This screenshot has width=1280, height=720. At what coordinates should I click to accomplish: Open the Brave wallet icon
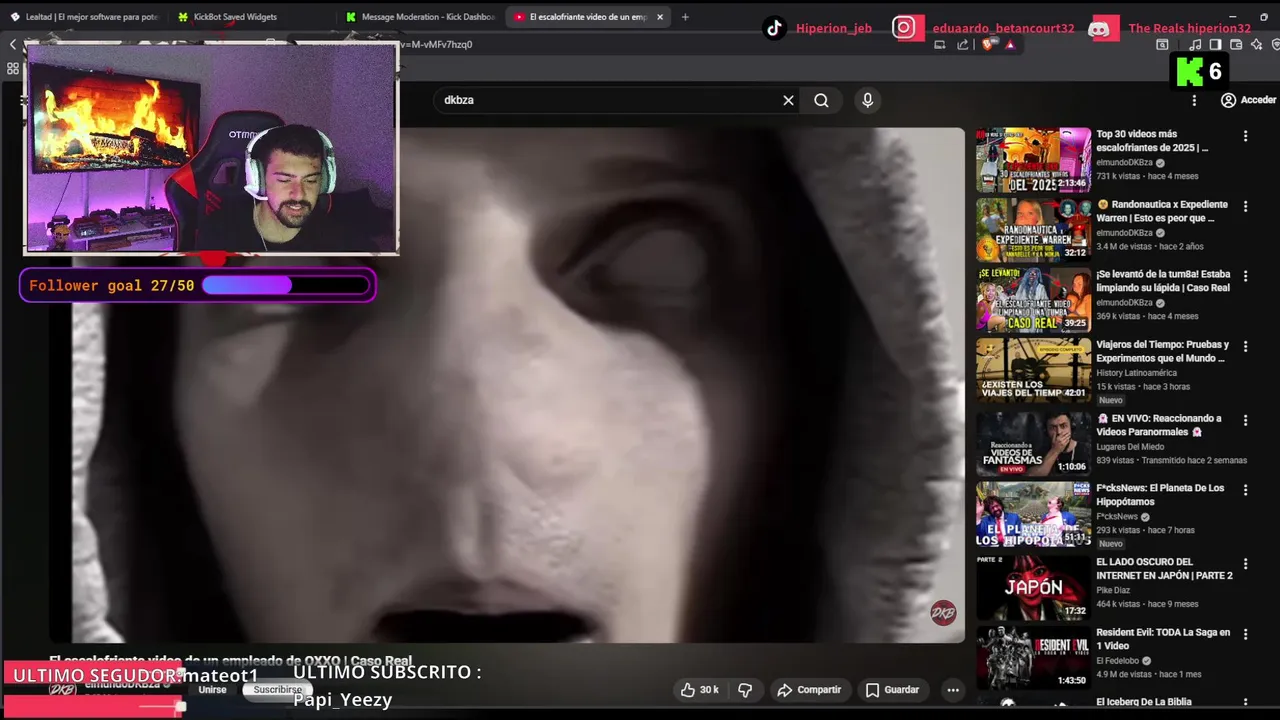(1236, 44)
